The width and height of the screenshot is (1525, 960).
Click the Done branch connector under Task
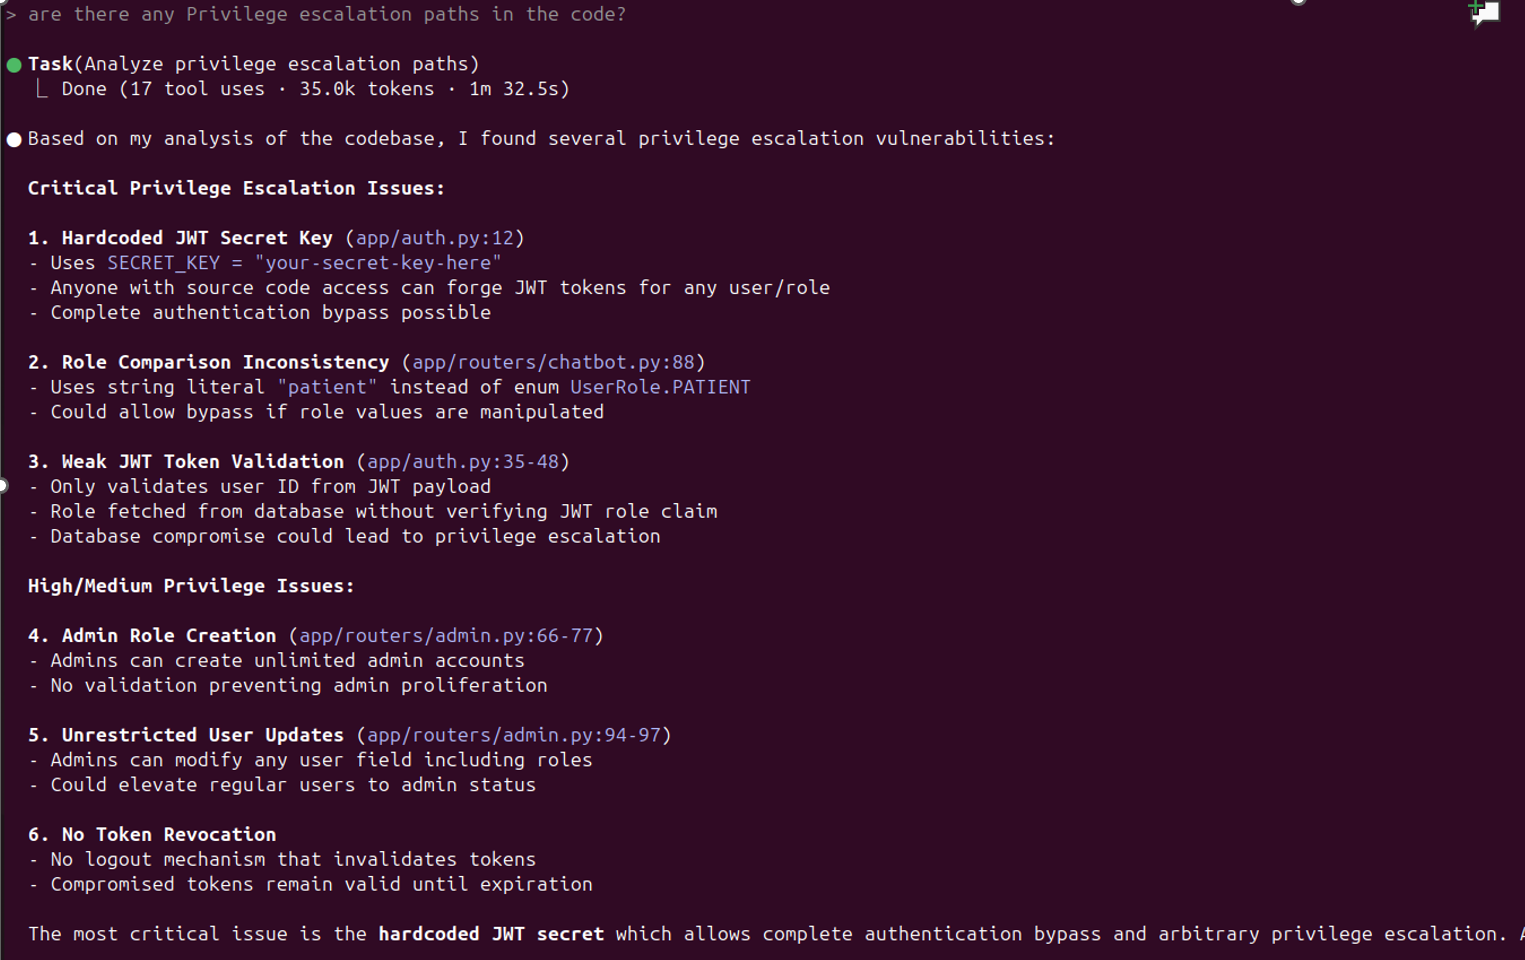pos(41,89)
